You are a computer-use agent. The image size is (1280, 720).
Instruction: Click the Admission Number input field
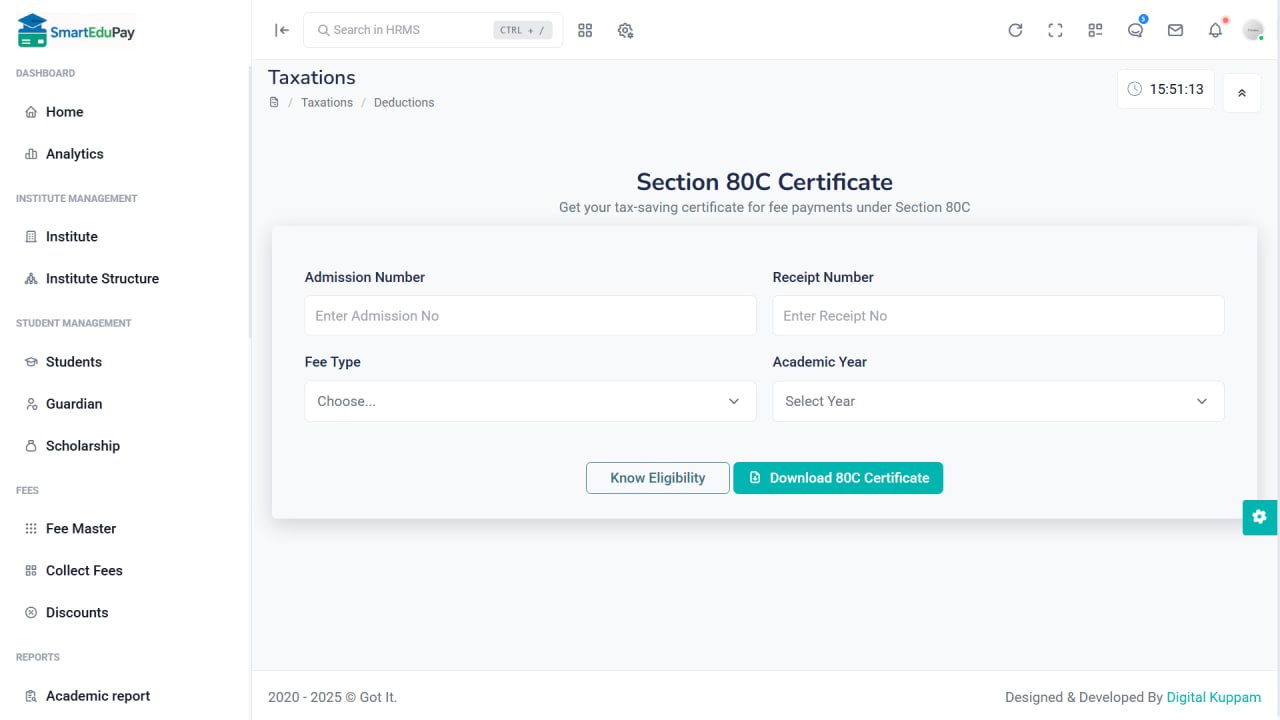coord(530,315)
